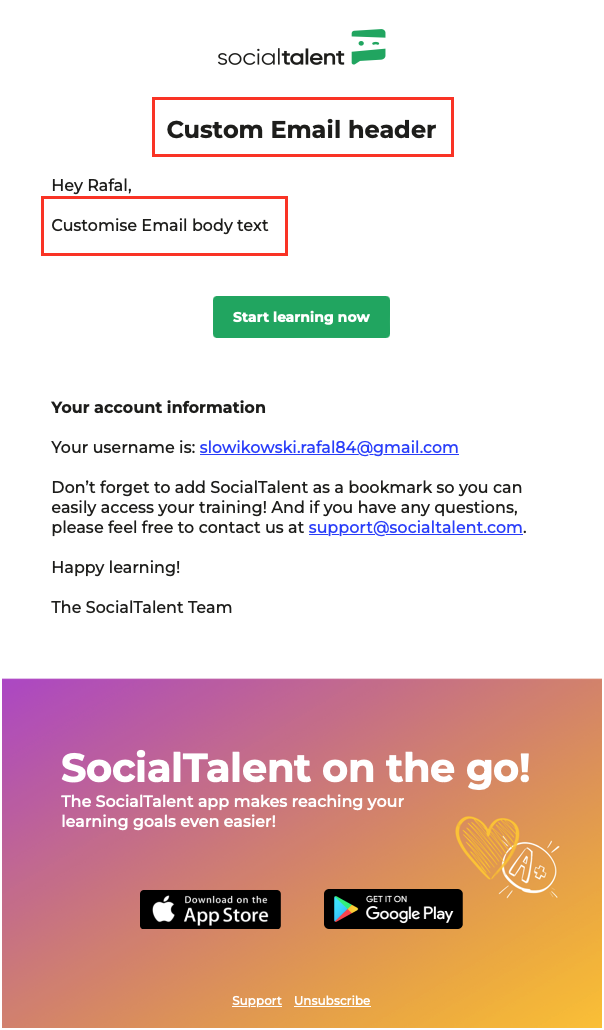Viewport: 604px width, 1030px height.
Task: Open the slowikowski.rafal84@gmail.com username link
Action: click(x=329, y=447)
